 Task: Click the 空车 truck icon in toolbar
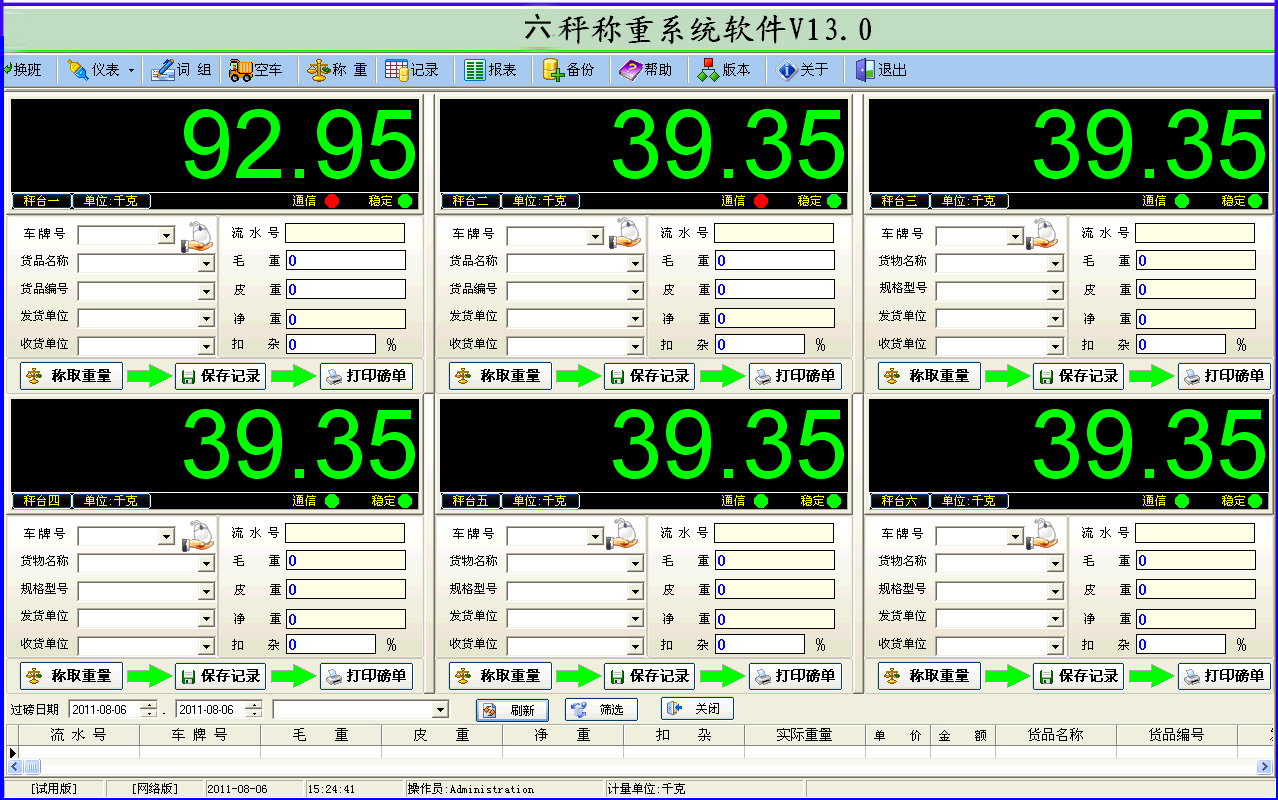coord(240,70)
